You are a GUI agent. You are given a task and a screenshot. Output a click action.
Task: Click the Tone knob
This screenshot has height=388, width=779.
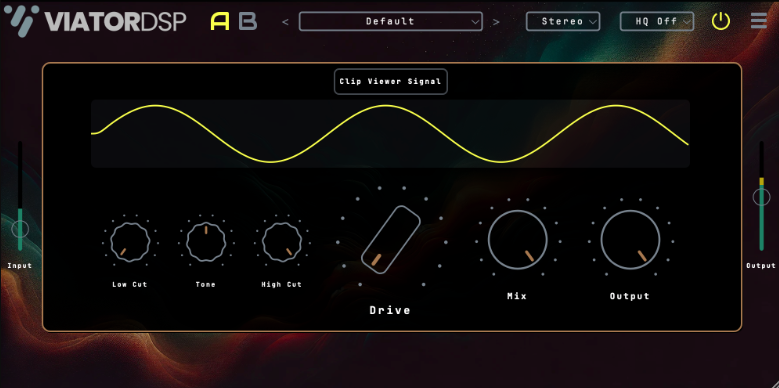click(x=206, y=242)
